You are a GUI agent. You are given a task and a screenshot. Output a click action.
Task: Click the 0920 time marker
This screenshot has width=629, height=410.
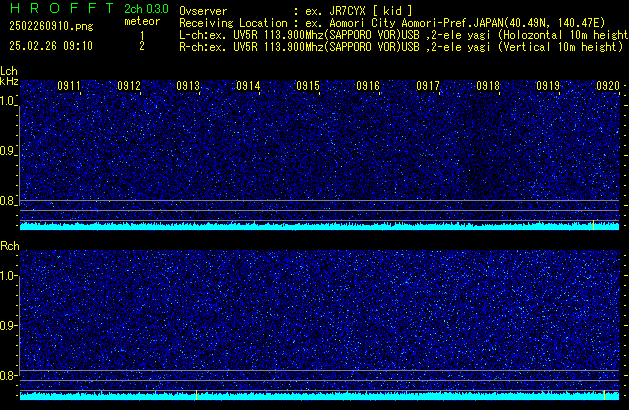(608, 86)
